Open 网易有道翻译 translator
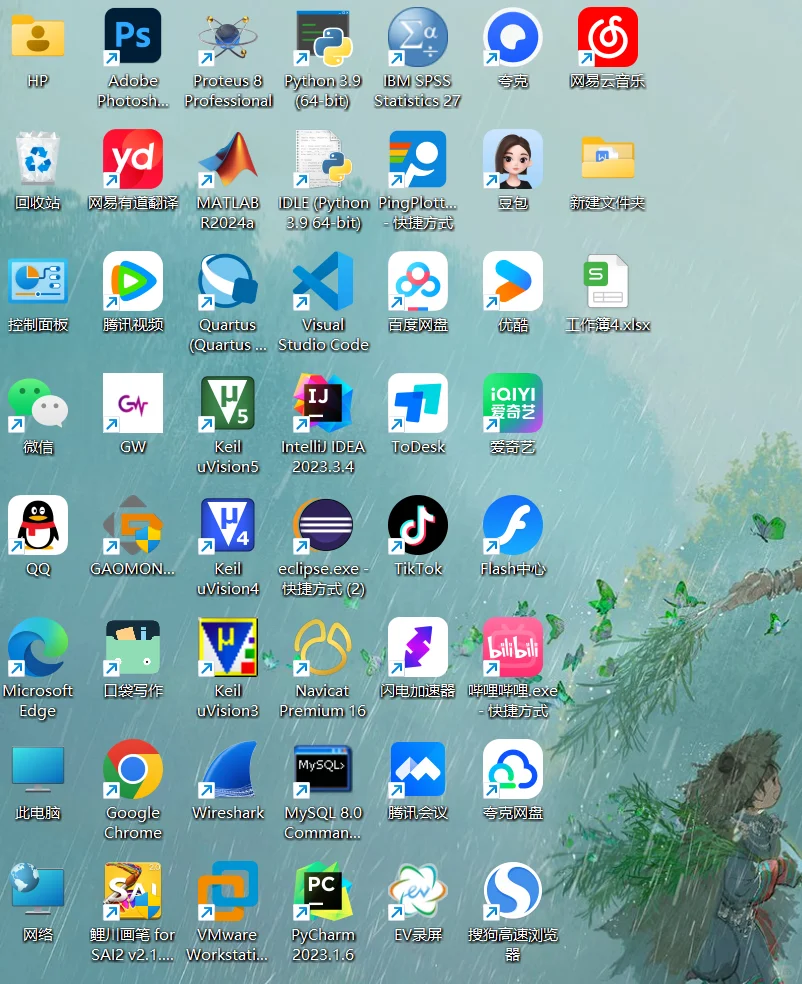 (x=132, y=159)
